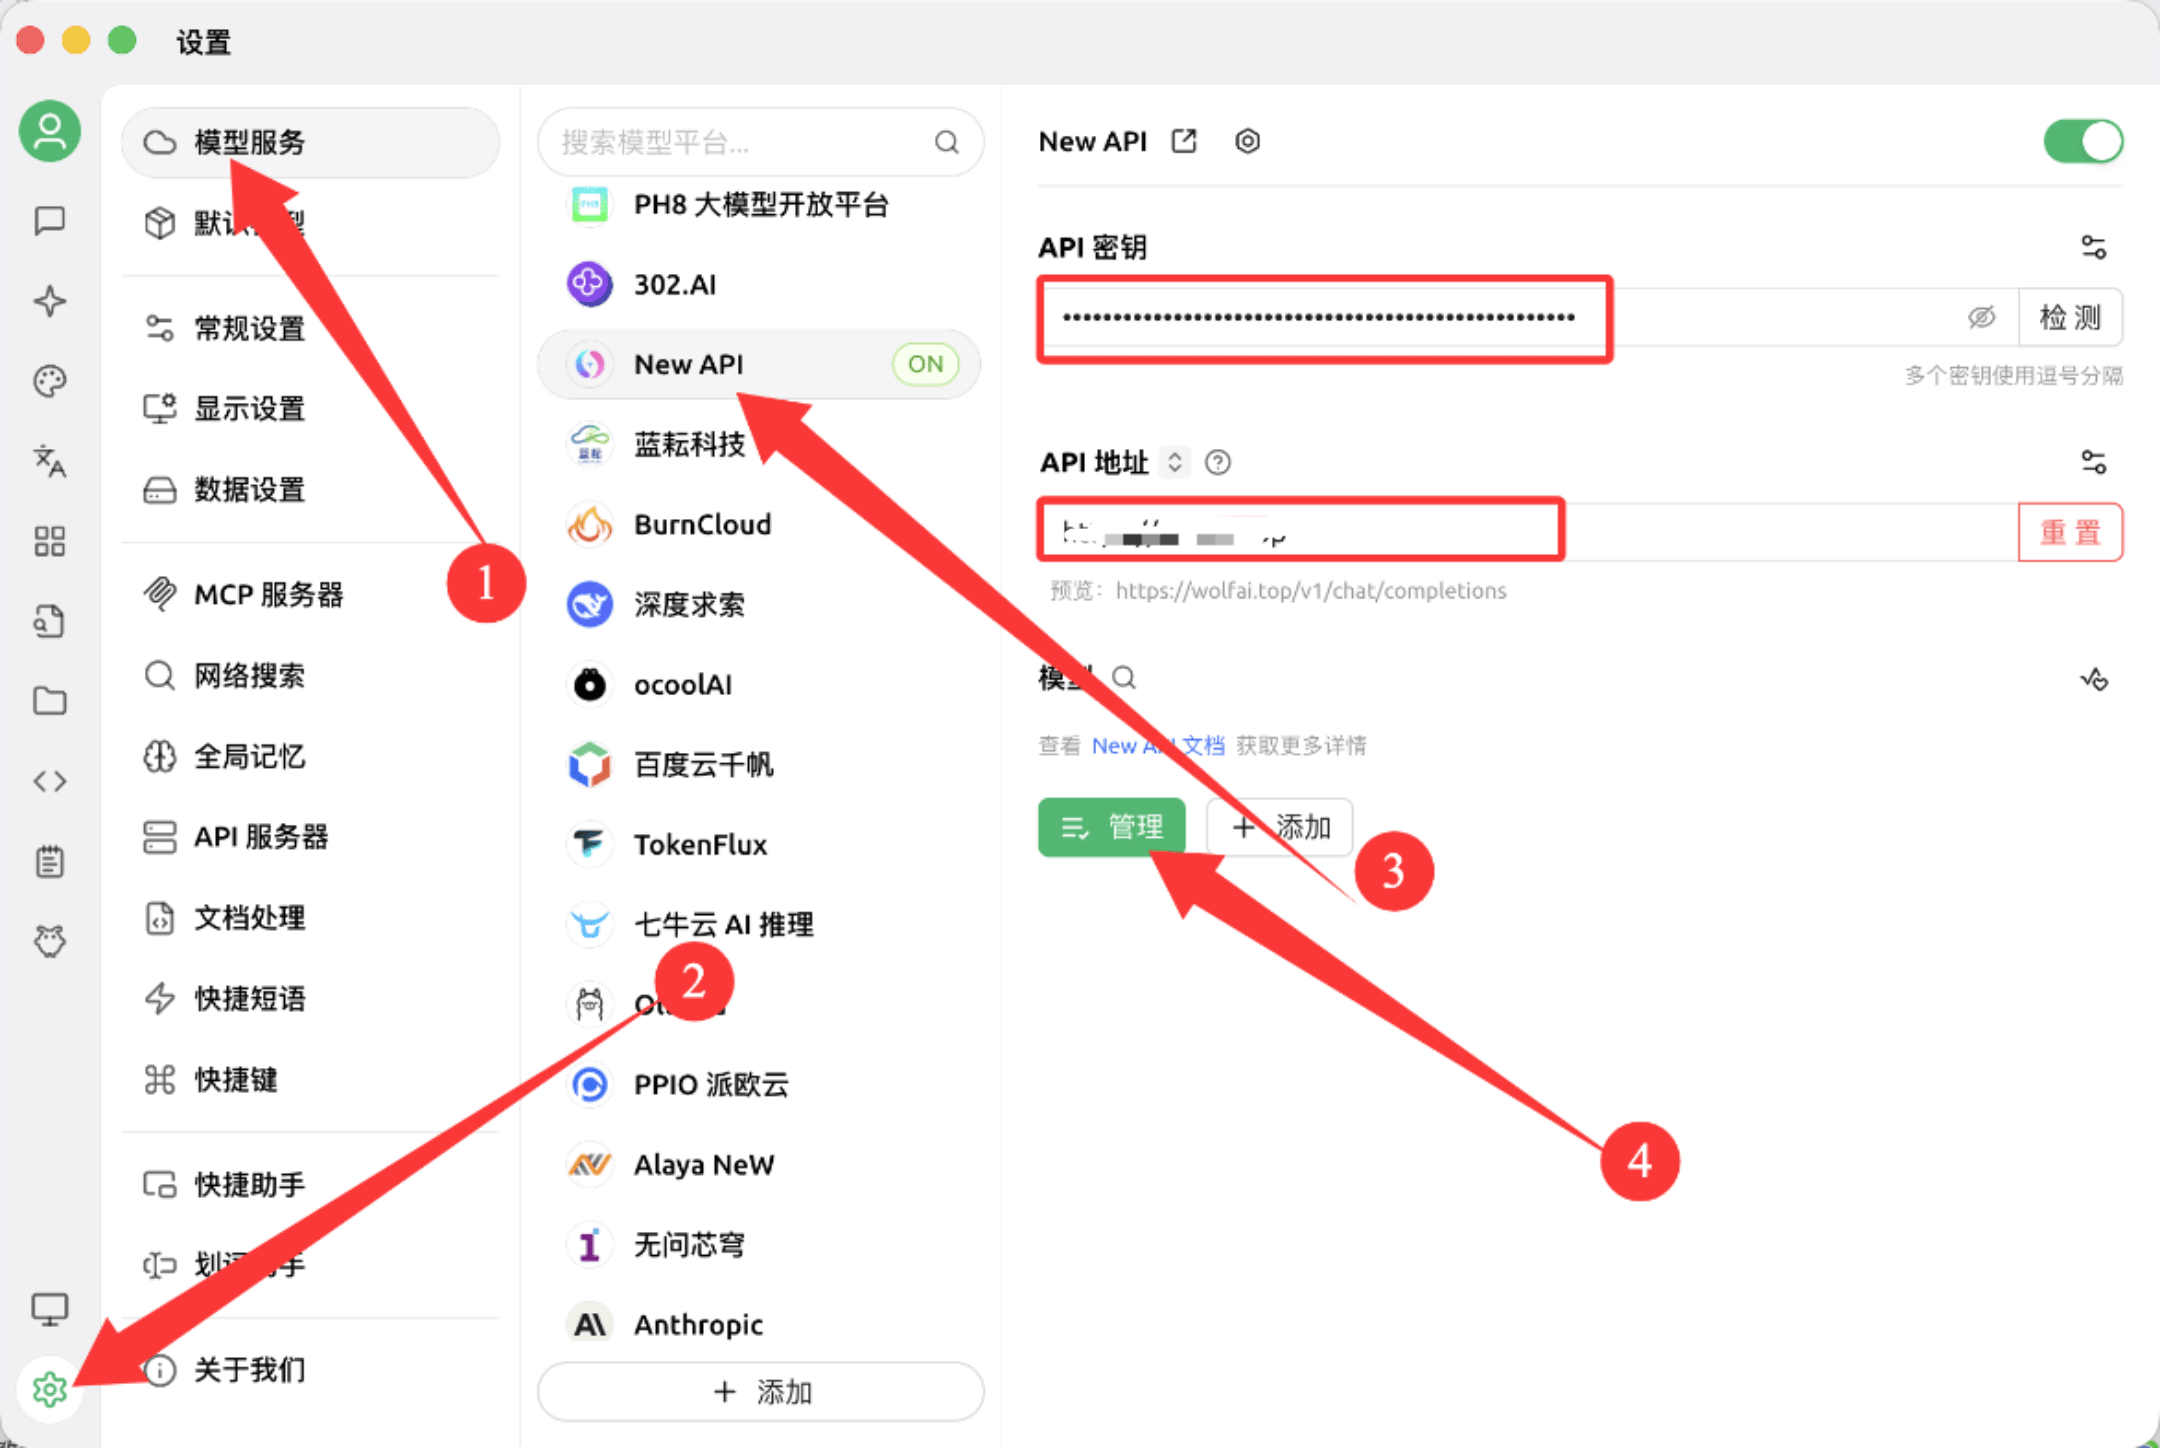2160x1448 pixels.
Task: Click 添加 button below provider list
Action: pos(761,1391)
